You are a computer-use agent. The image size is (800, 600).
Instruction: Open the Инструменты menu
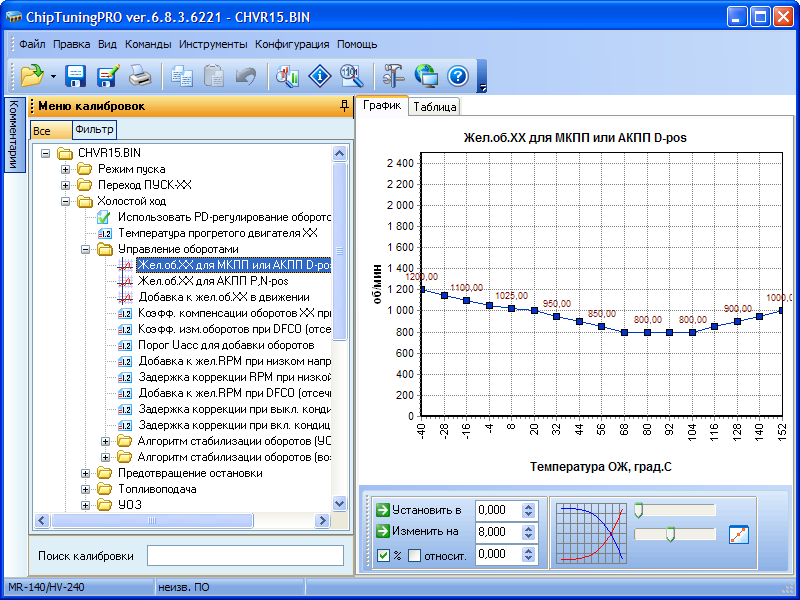click(213, 44)
